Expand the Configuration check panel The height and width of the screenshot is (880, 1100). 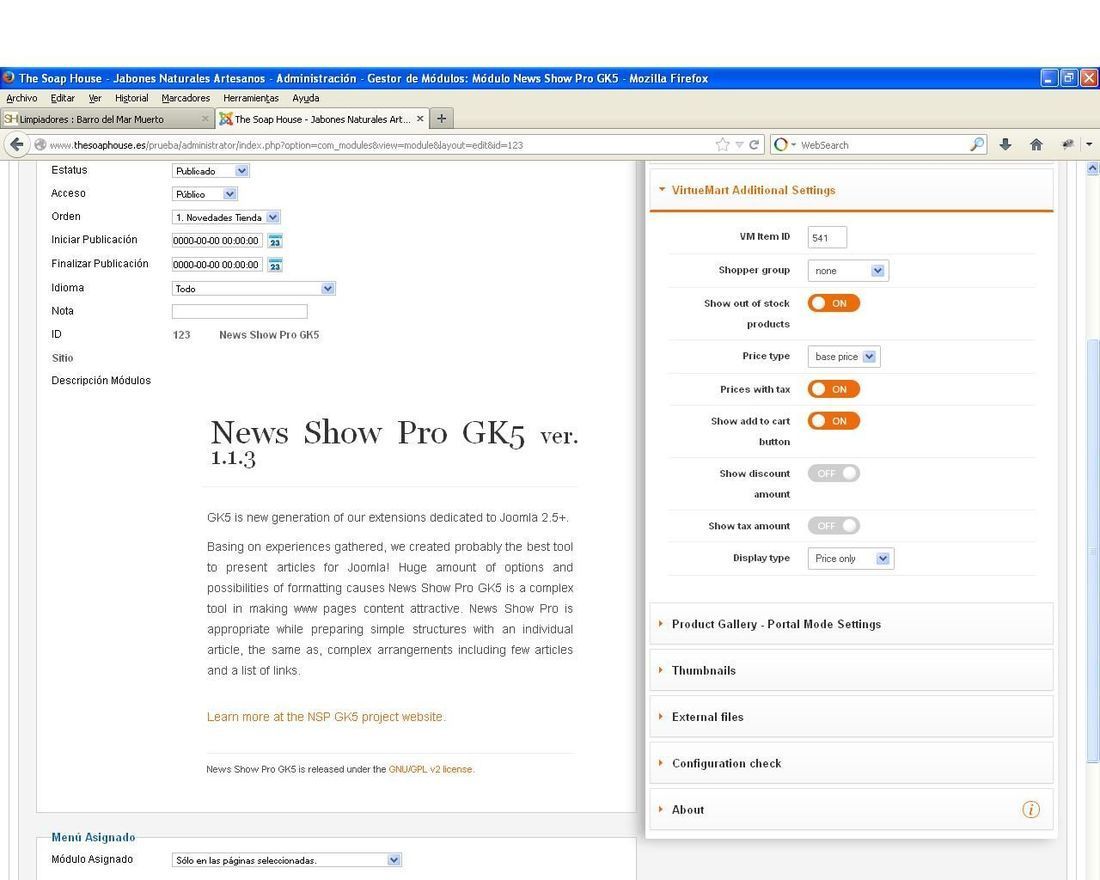point(852,763)
